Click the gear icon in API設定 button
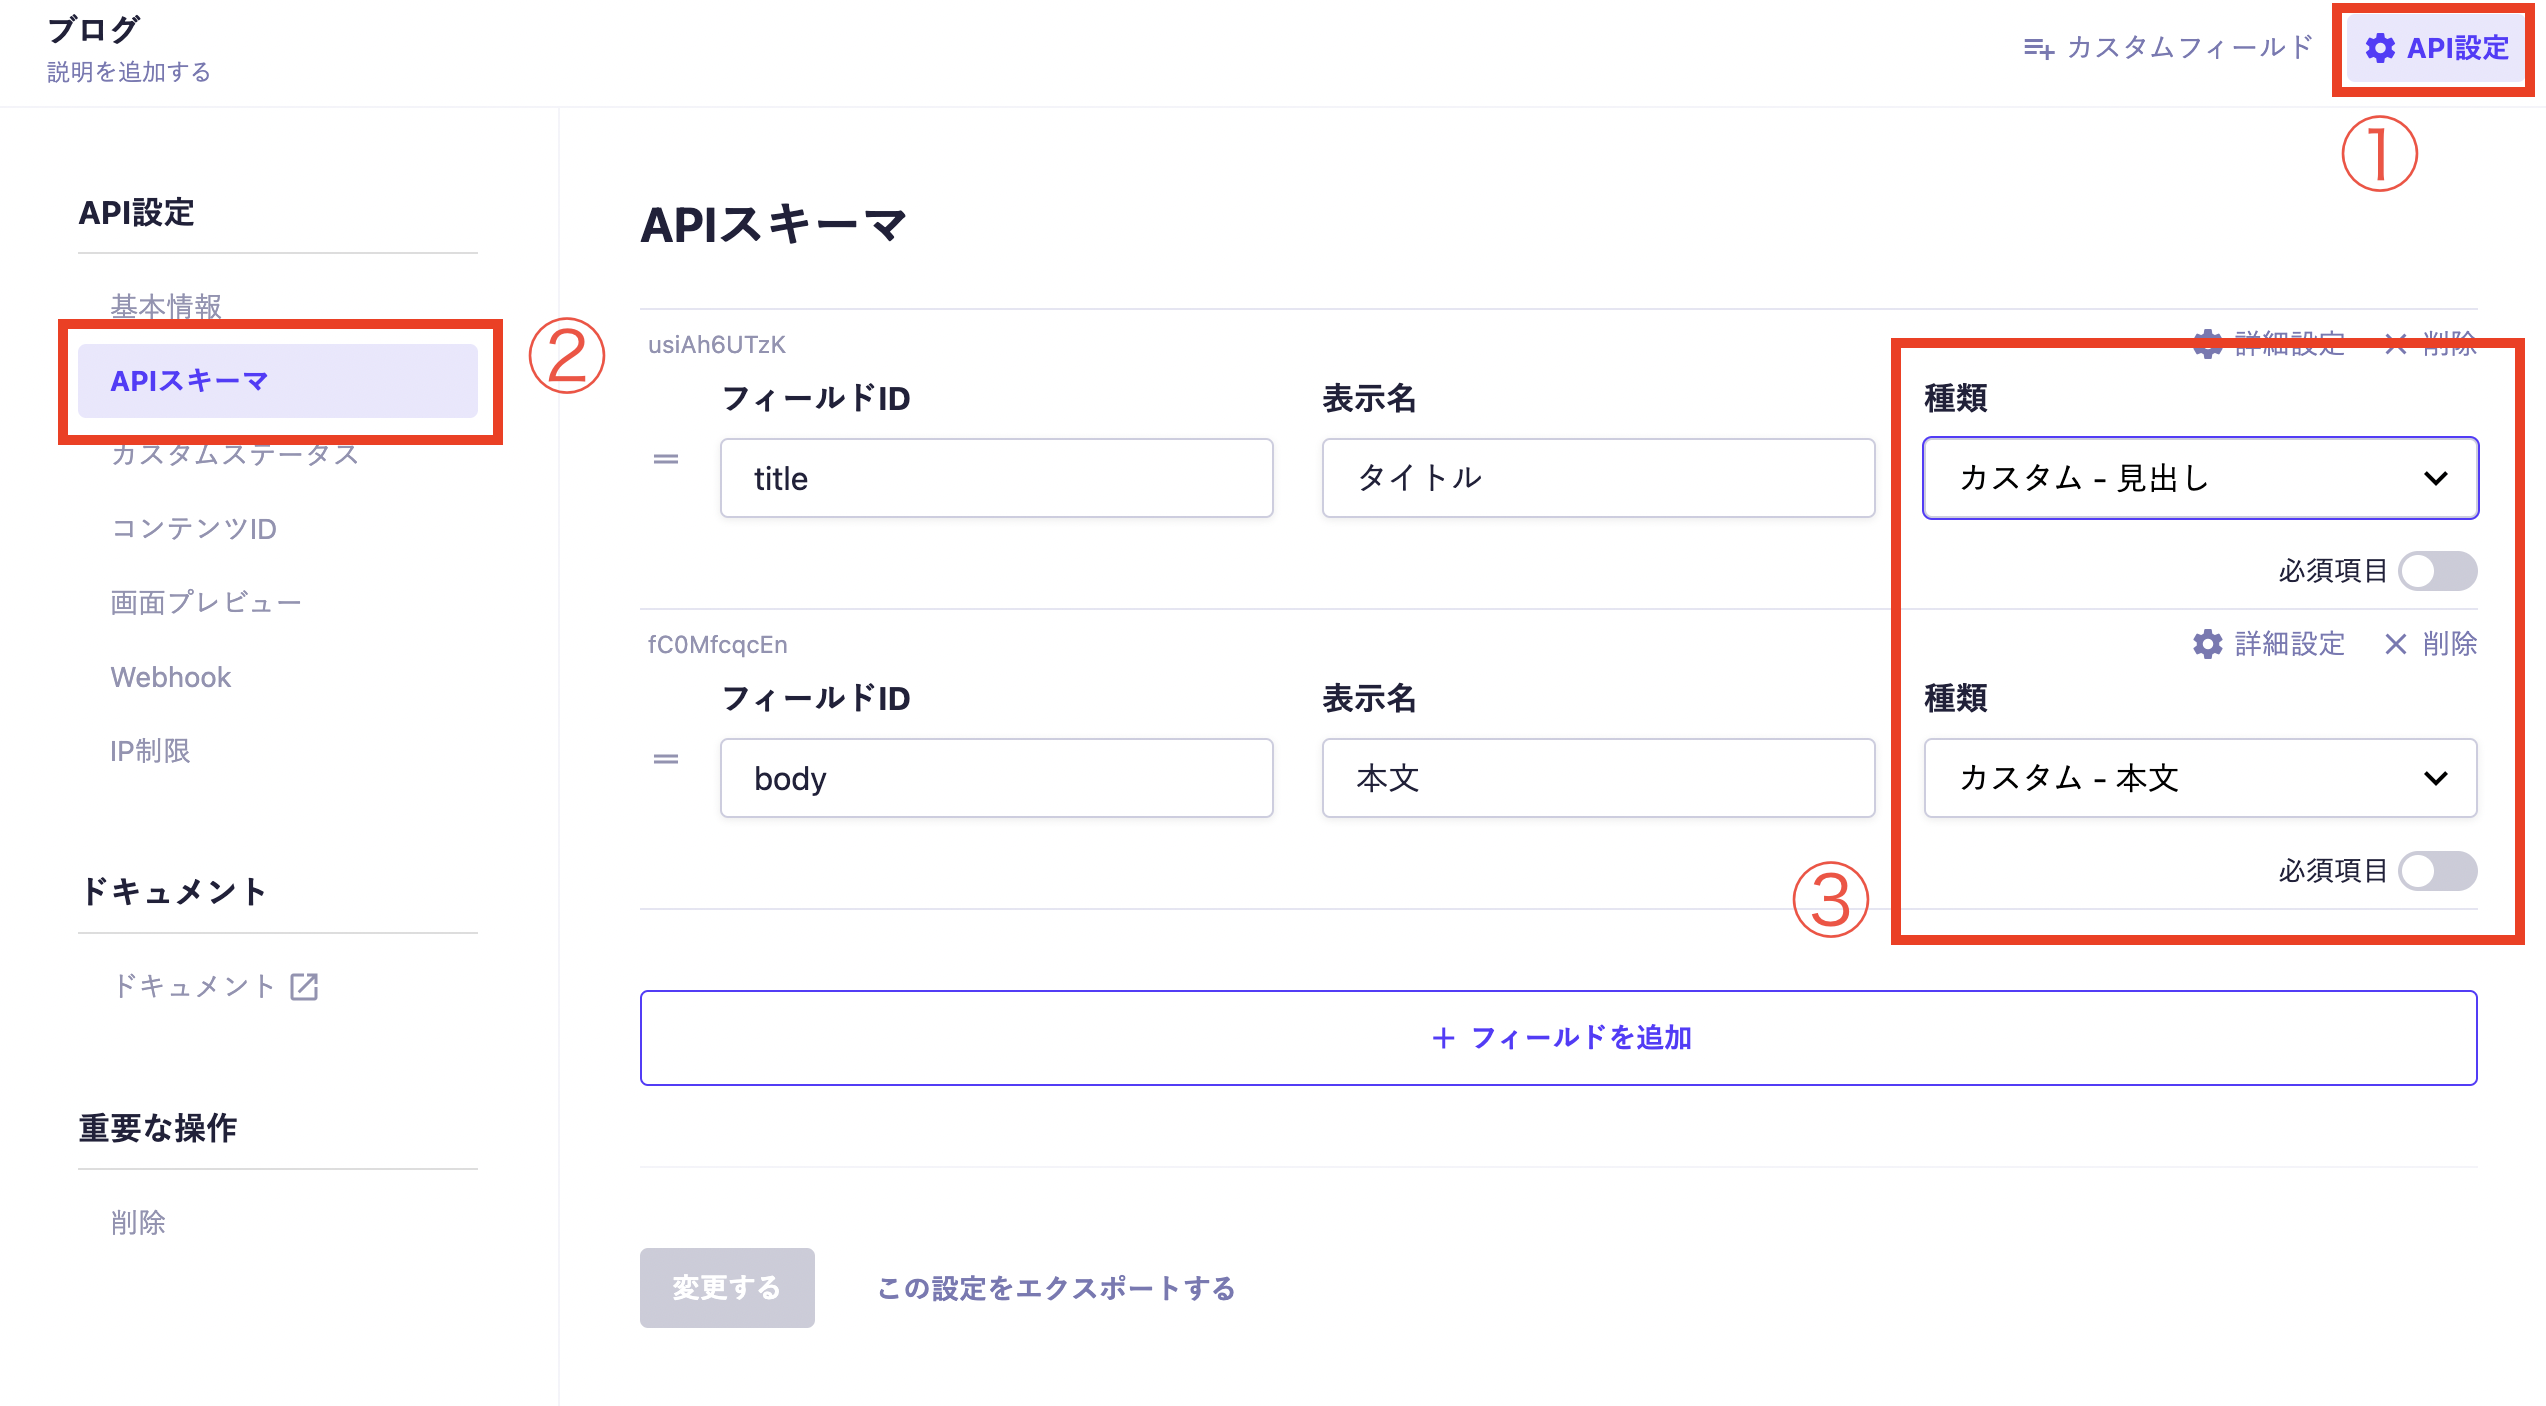This screenshot has height=1406, width=2546. pos(2380,48)
